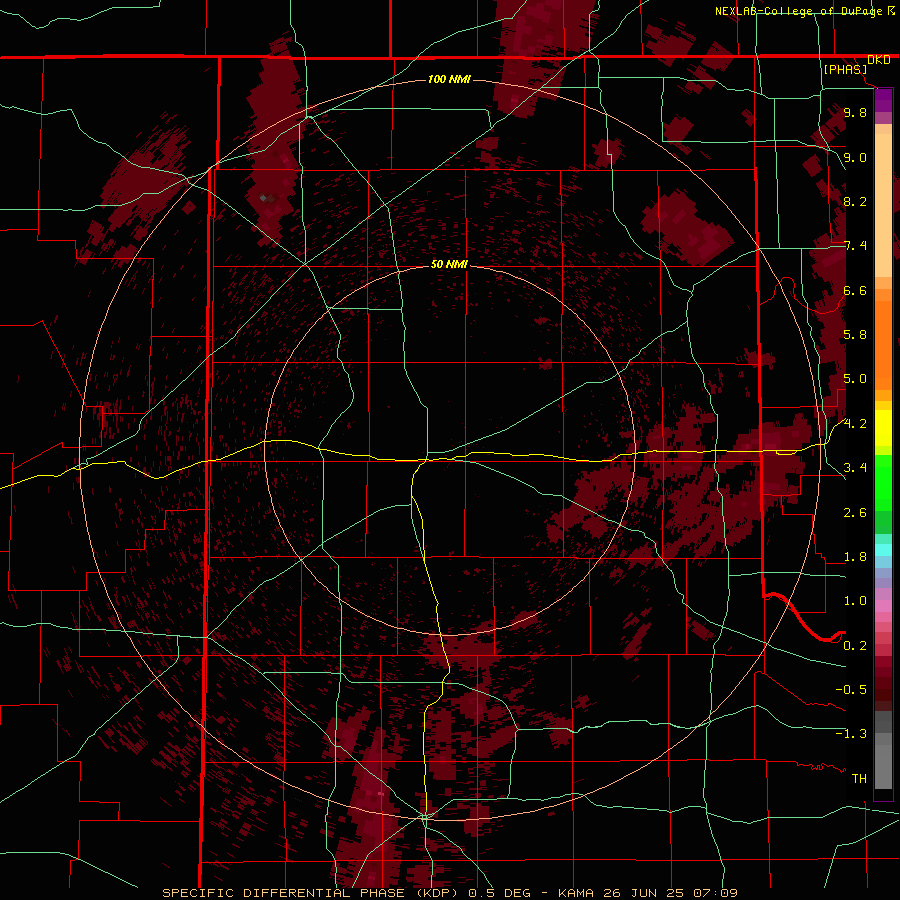This screenshot has height=900, width=900.
Task: Click the KAMA 26 JUN 25 07:09 timestamp
Action: click(647, 893)
